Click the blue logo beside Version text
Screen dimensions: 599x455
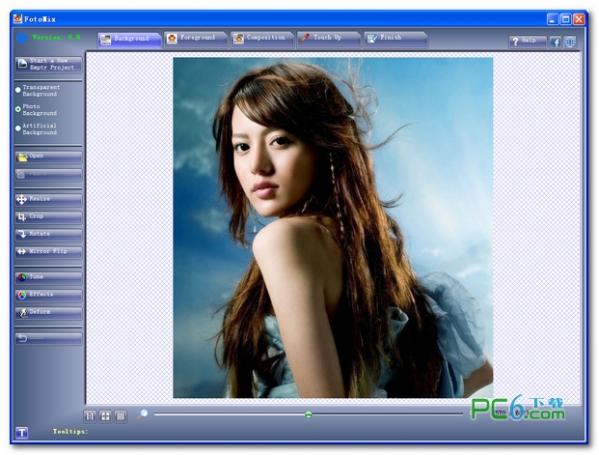coord(22,38)
